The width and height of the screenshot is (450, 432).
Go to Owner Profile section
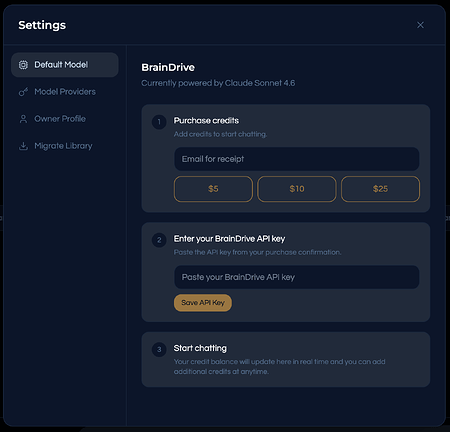pos(65,119)
